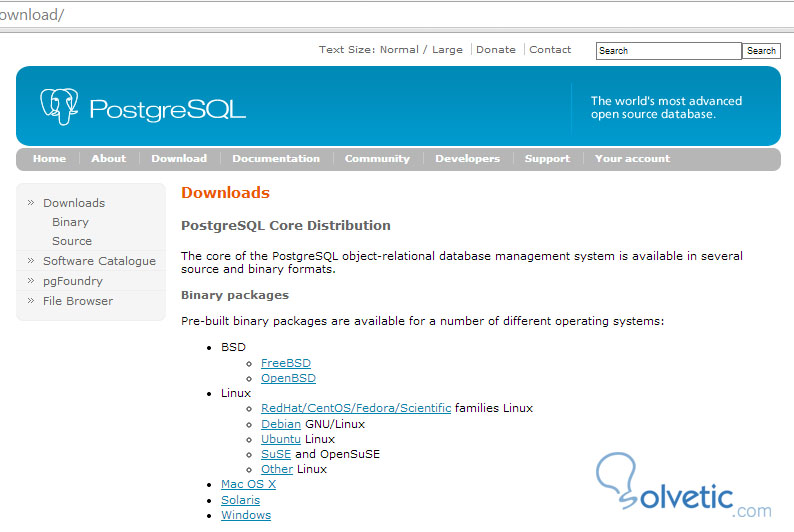Click the browser address bar
Image resolution: width=794 pixels, height=532 pixels.
click(397, 15)
